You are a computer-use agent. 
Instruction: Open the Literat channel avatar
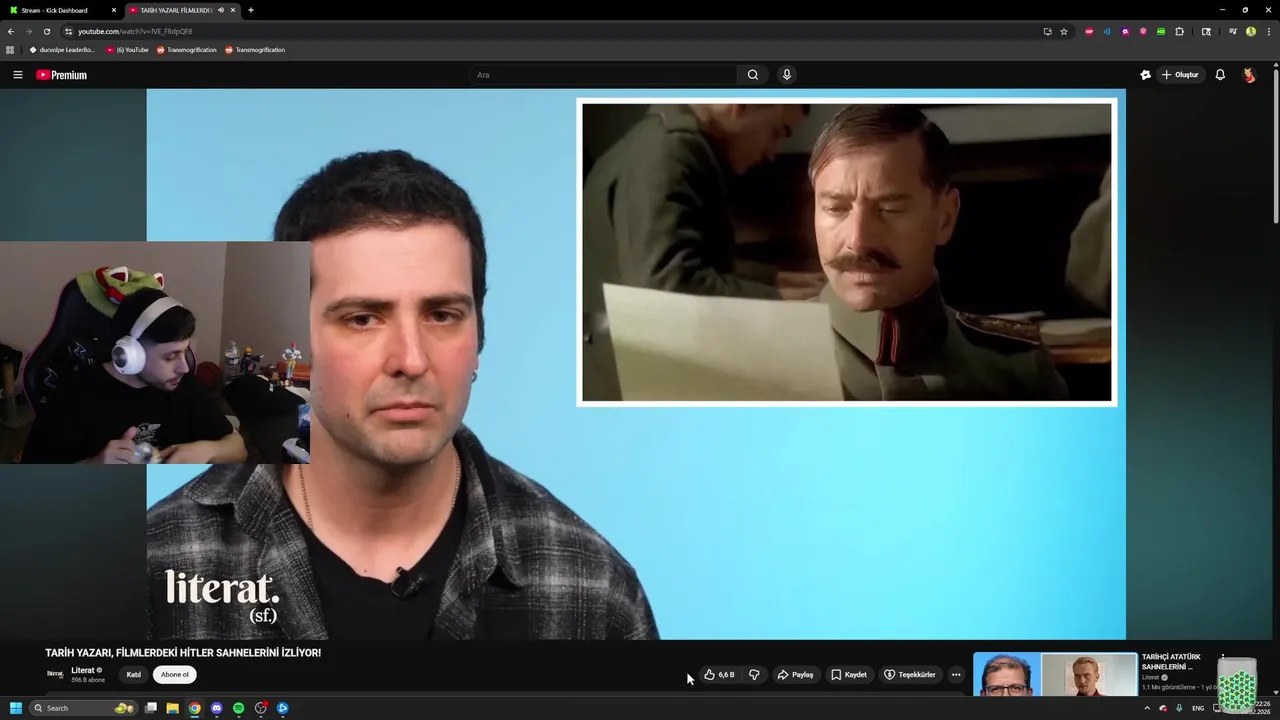coord(56,674)
